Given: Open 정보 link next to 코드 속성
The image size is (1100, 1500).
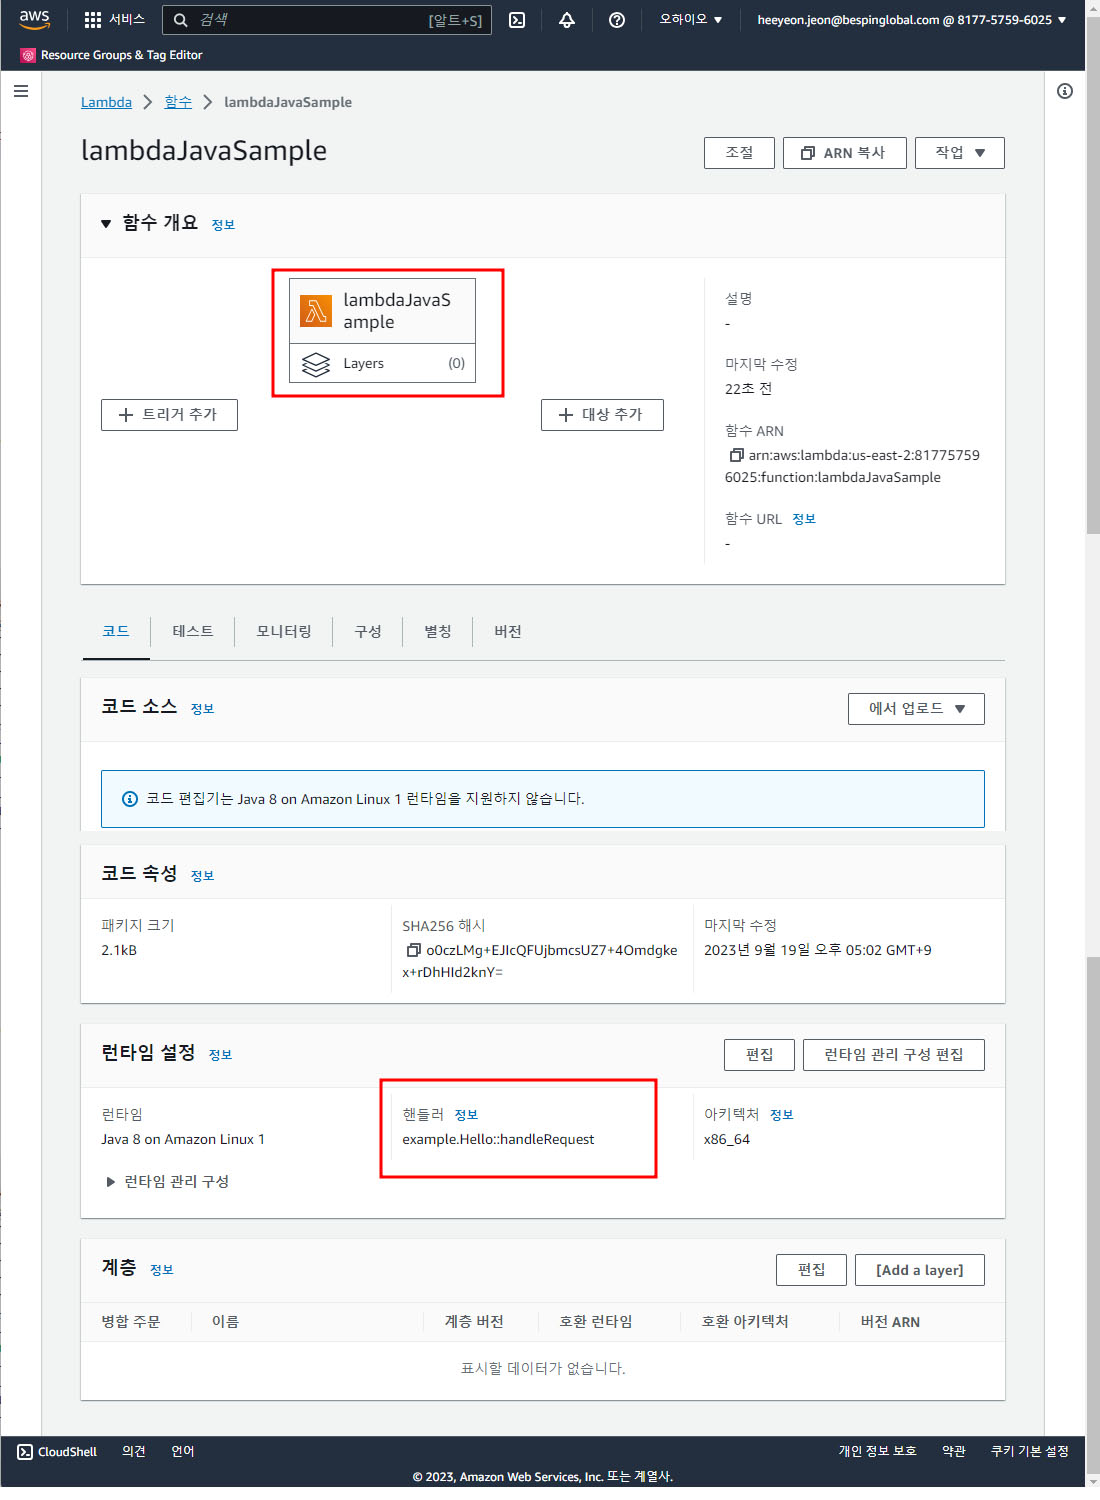Looking at the screenshot, I should (x=202, y=876).
